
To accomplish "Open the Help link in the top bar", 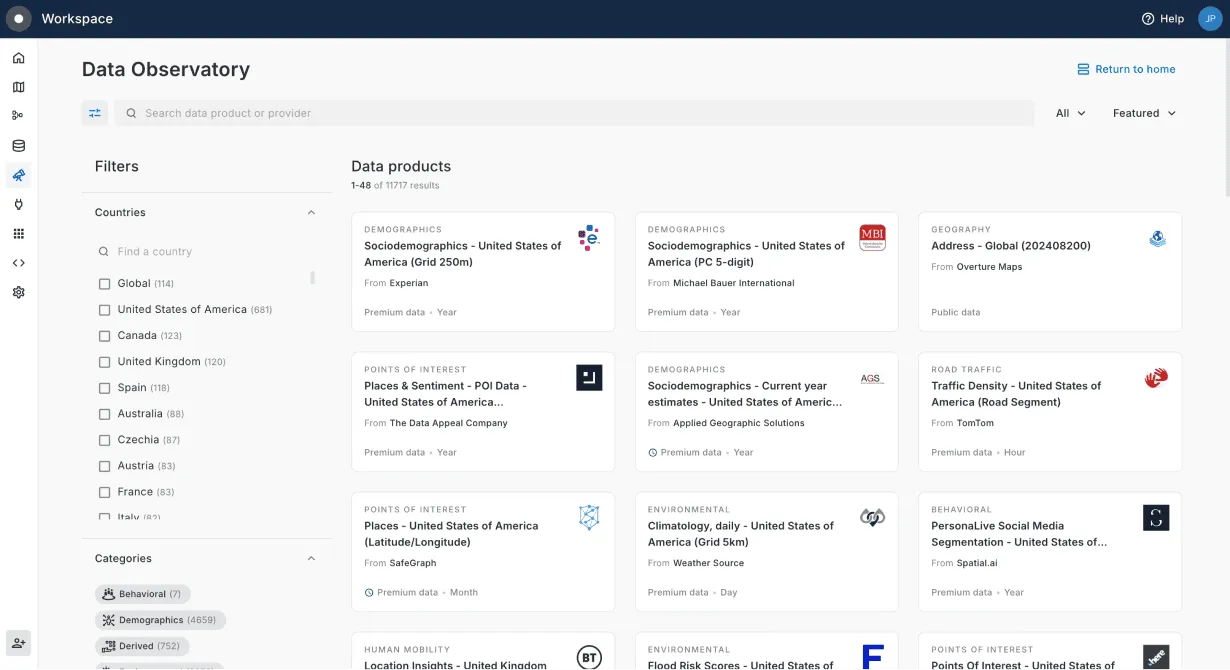I will [x=1162, y=18].
